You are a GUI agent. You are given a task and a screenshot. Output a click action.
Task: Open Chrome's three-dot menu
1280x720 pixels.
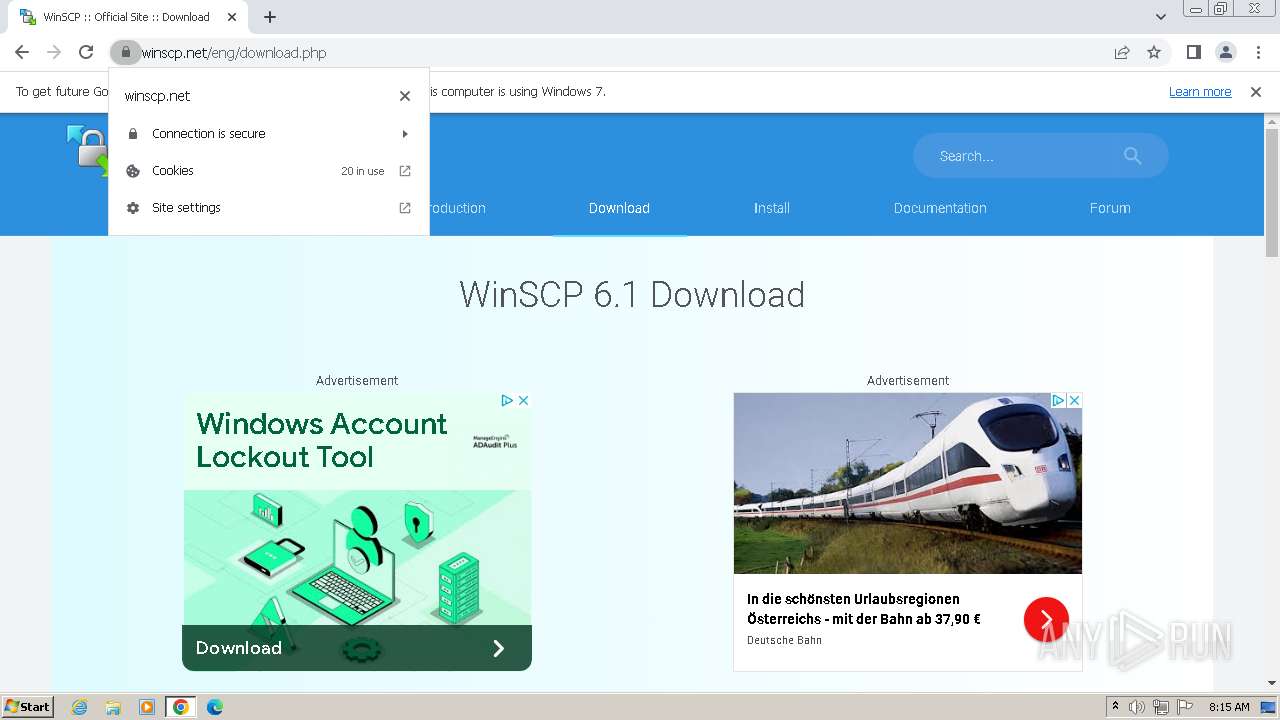tap(1257, 53)
